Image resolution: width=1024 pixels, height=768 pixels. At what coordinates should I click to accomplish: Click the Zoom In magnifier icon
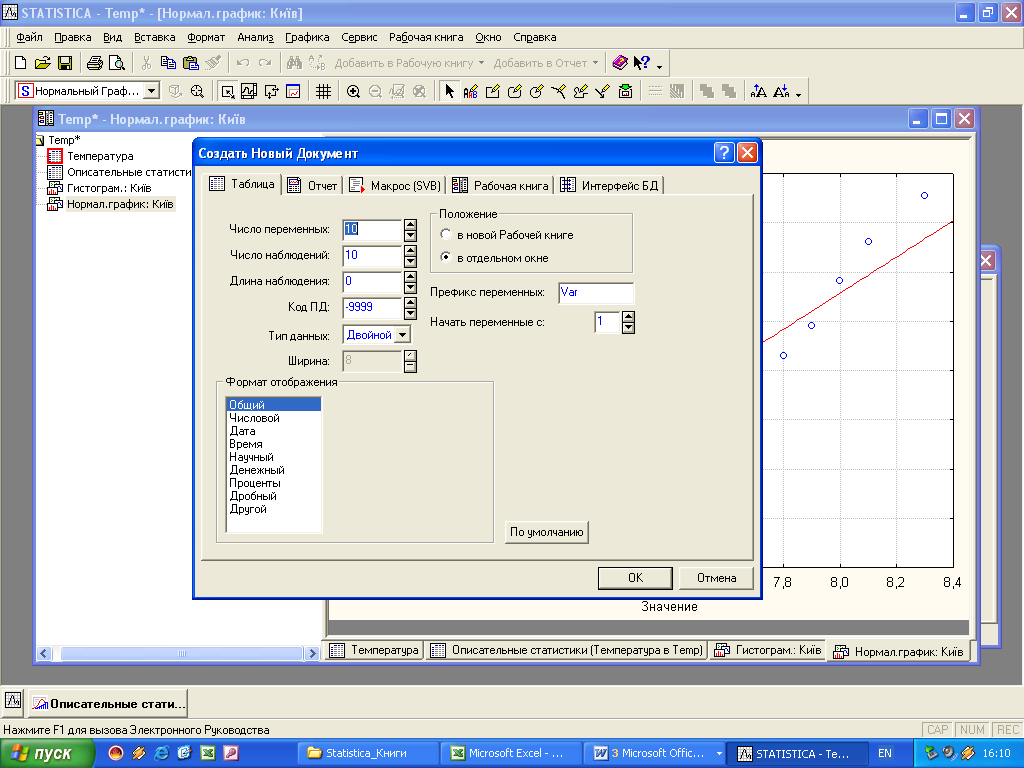[x=353, y=91]
